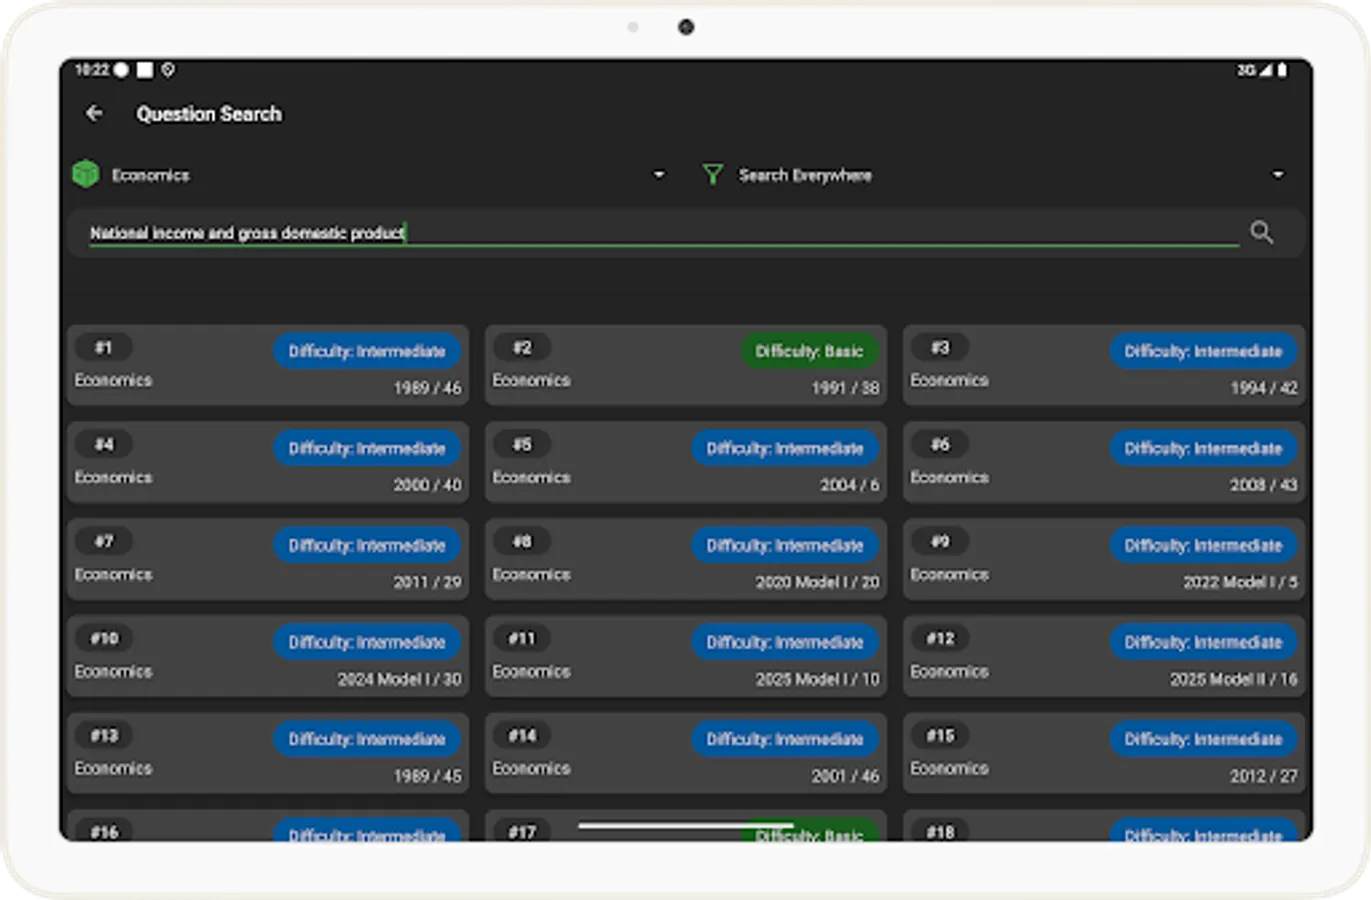Open question #5 from 2004
1371x900 pixels.
(686, 460)
